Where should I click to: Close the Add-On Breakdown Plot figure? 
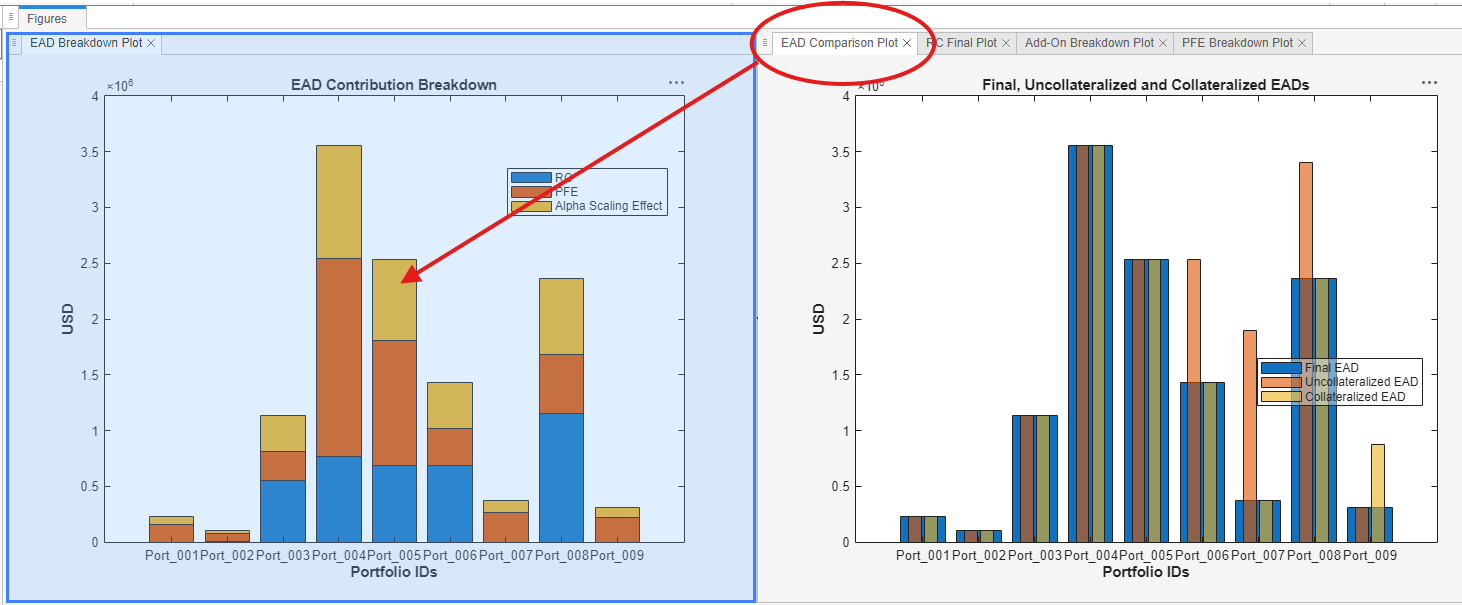pos(1161,43)
